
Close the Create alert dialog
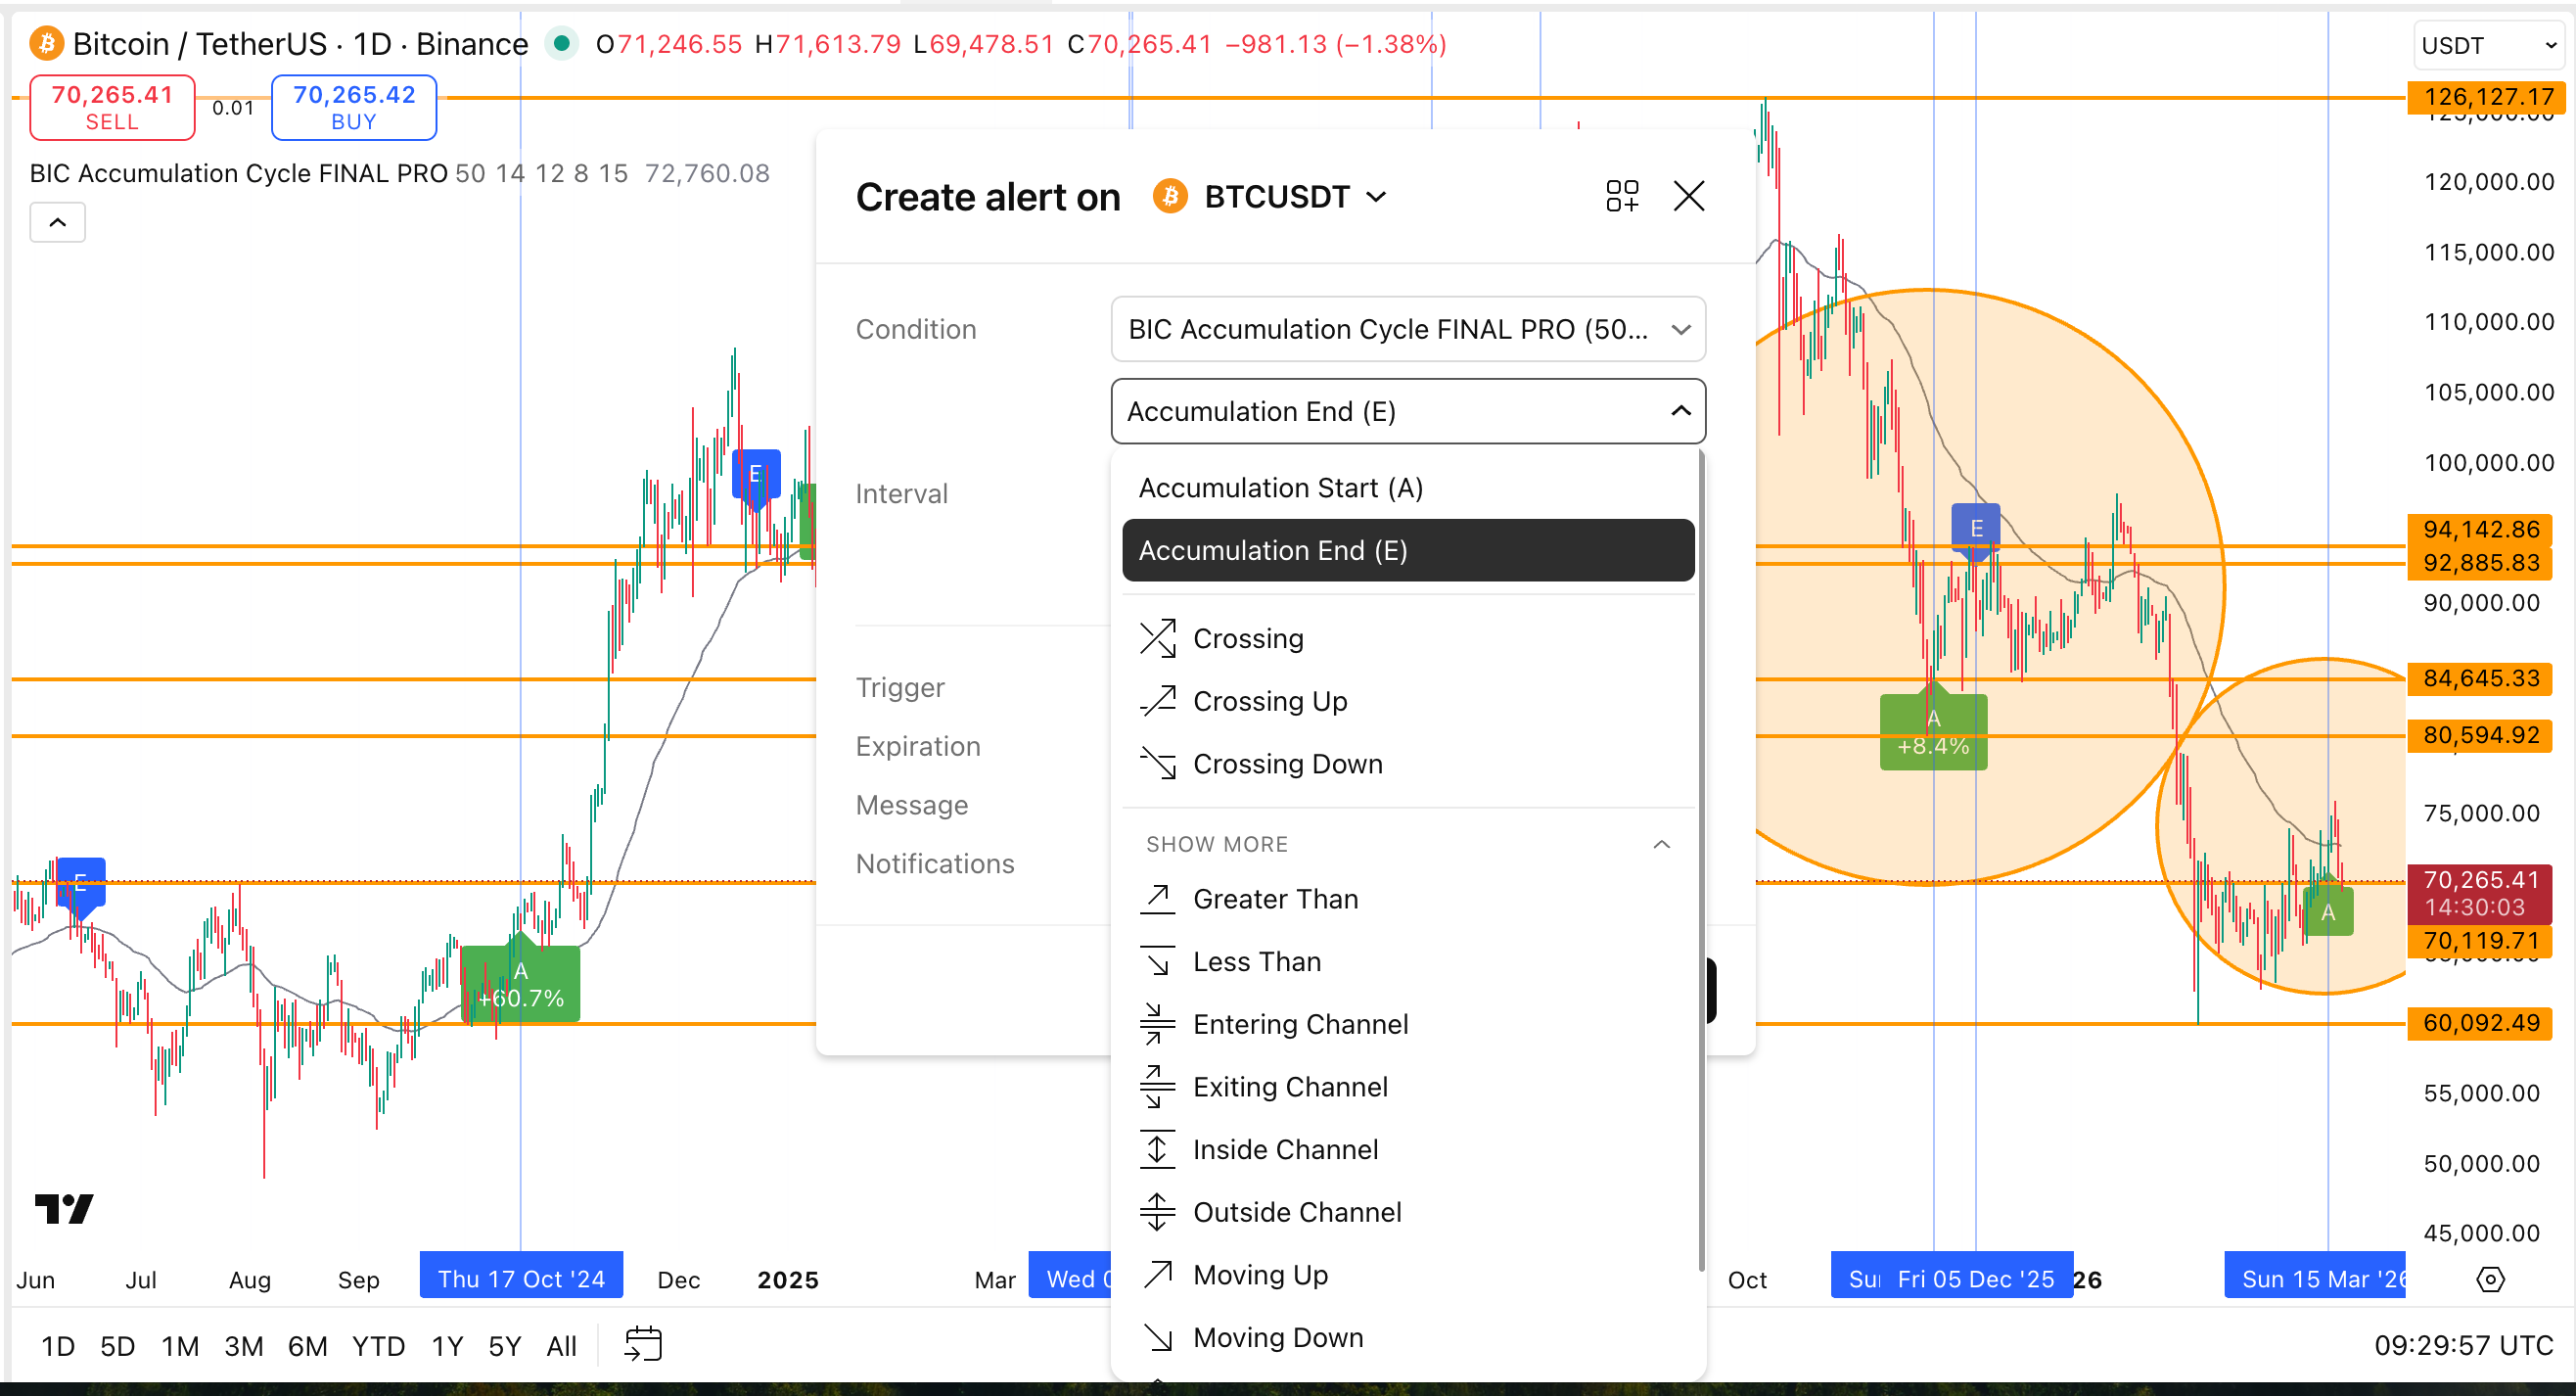(1689, 196)
